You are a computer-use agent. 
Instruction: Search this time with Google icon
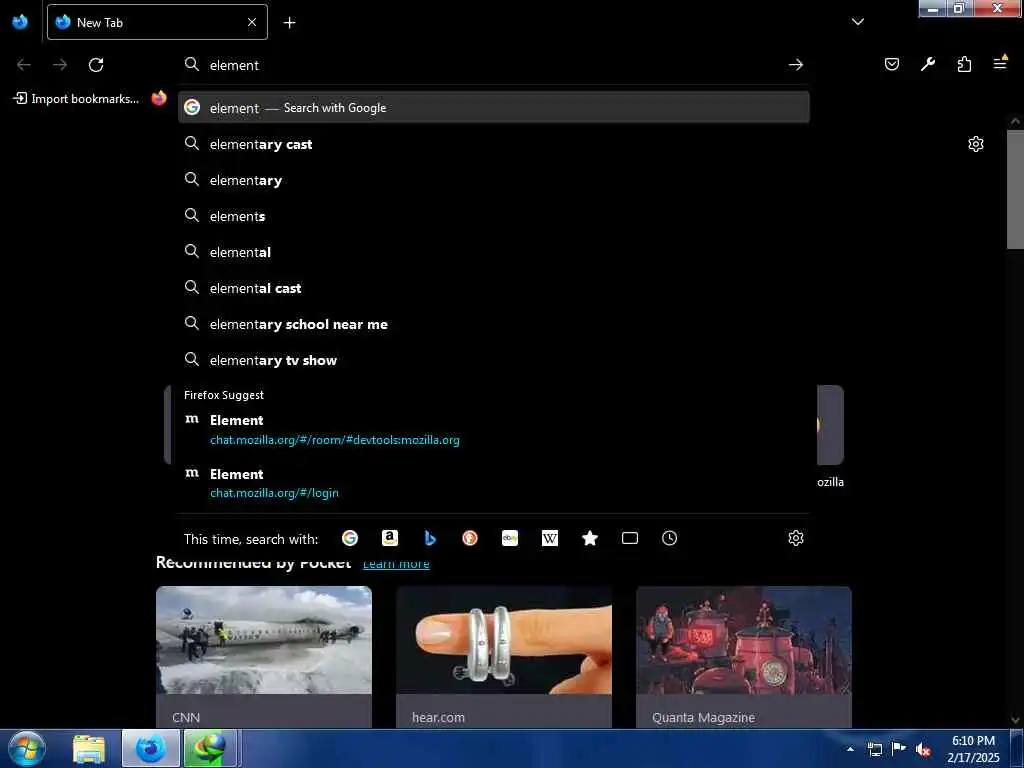350,538
